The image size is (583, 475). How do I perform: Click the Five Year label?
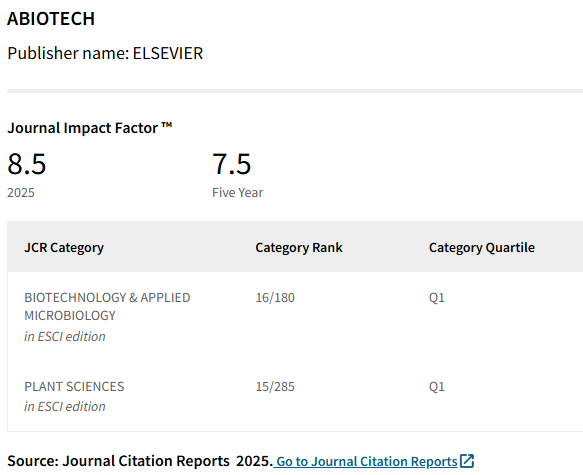click(238, 193)
